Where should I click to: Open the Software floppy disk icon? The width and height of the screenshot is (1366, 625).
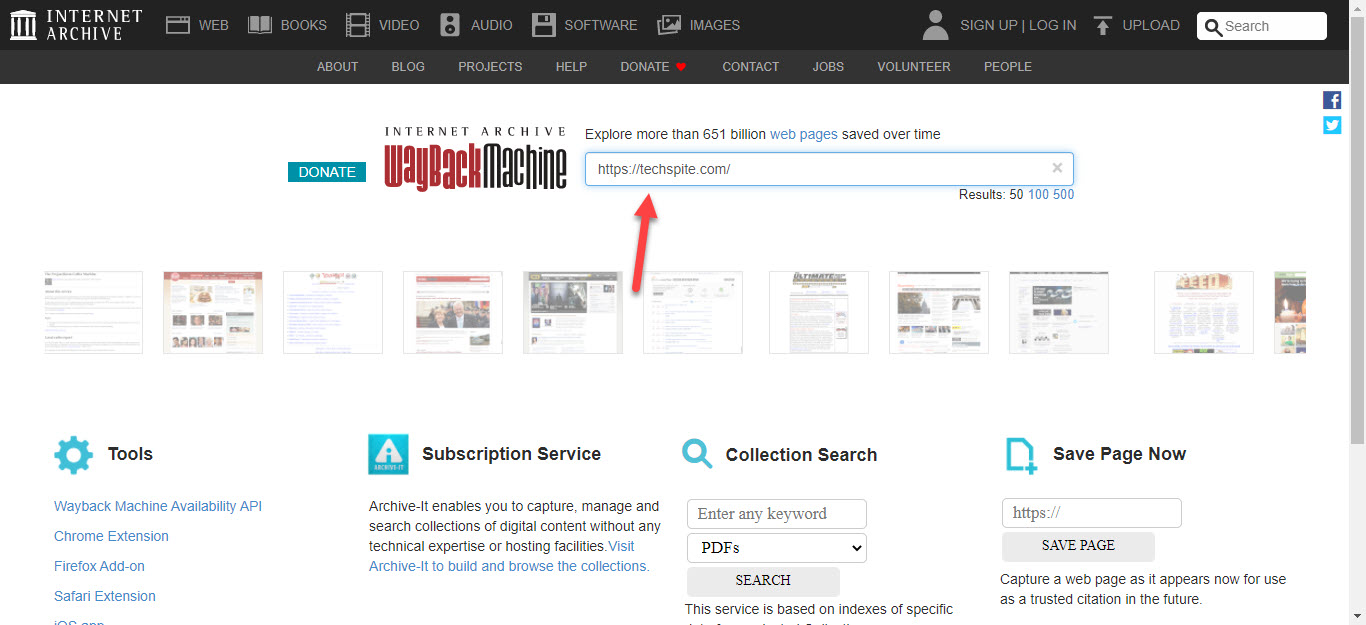(x=543, y=25)
